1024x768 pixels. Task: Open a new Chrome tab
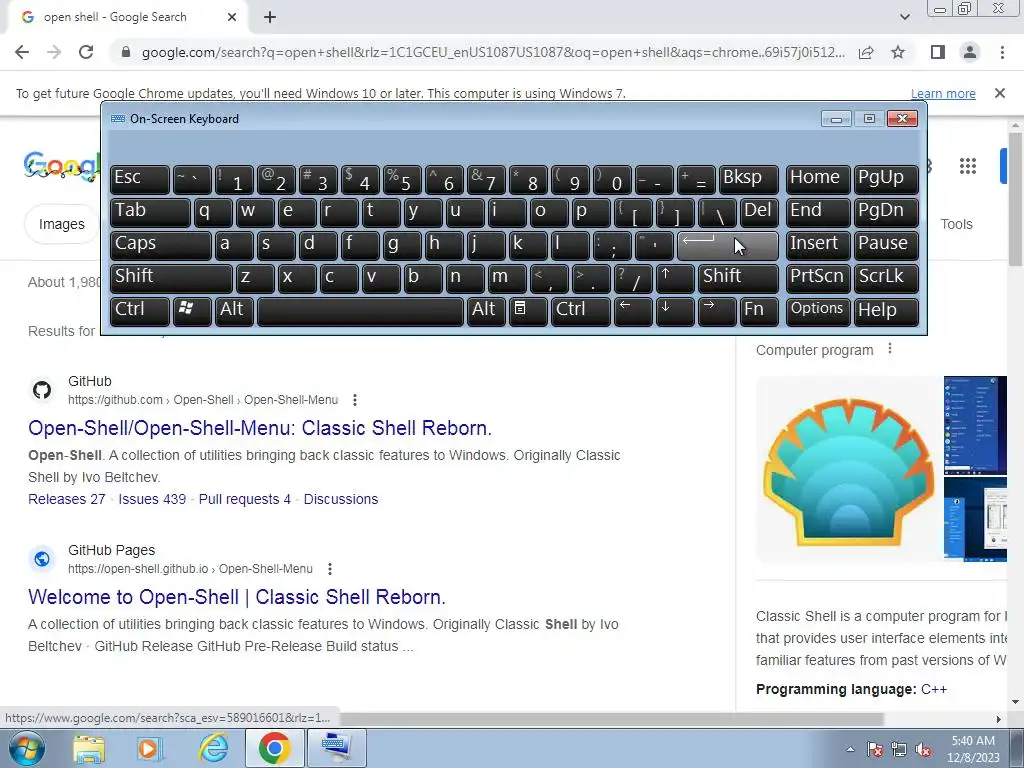pos(270,17)
